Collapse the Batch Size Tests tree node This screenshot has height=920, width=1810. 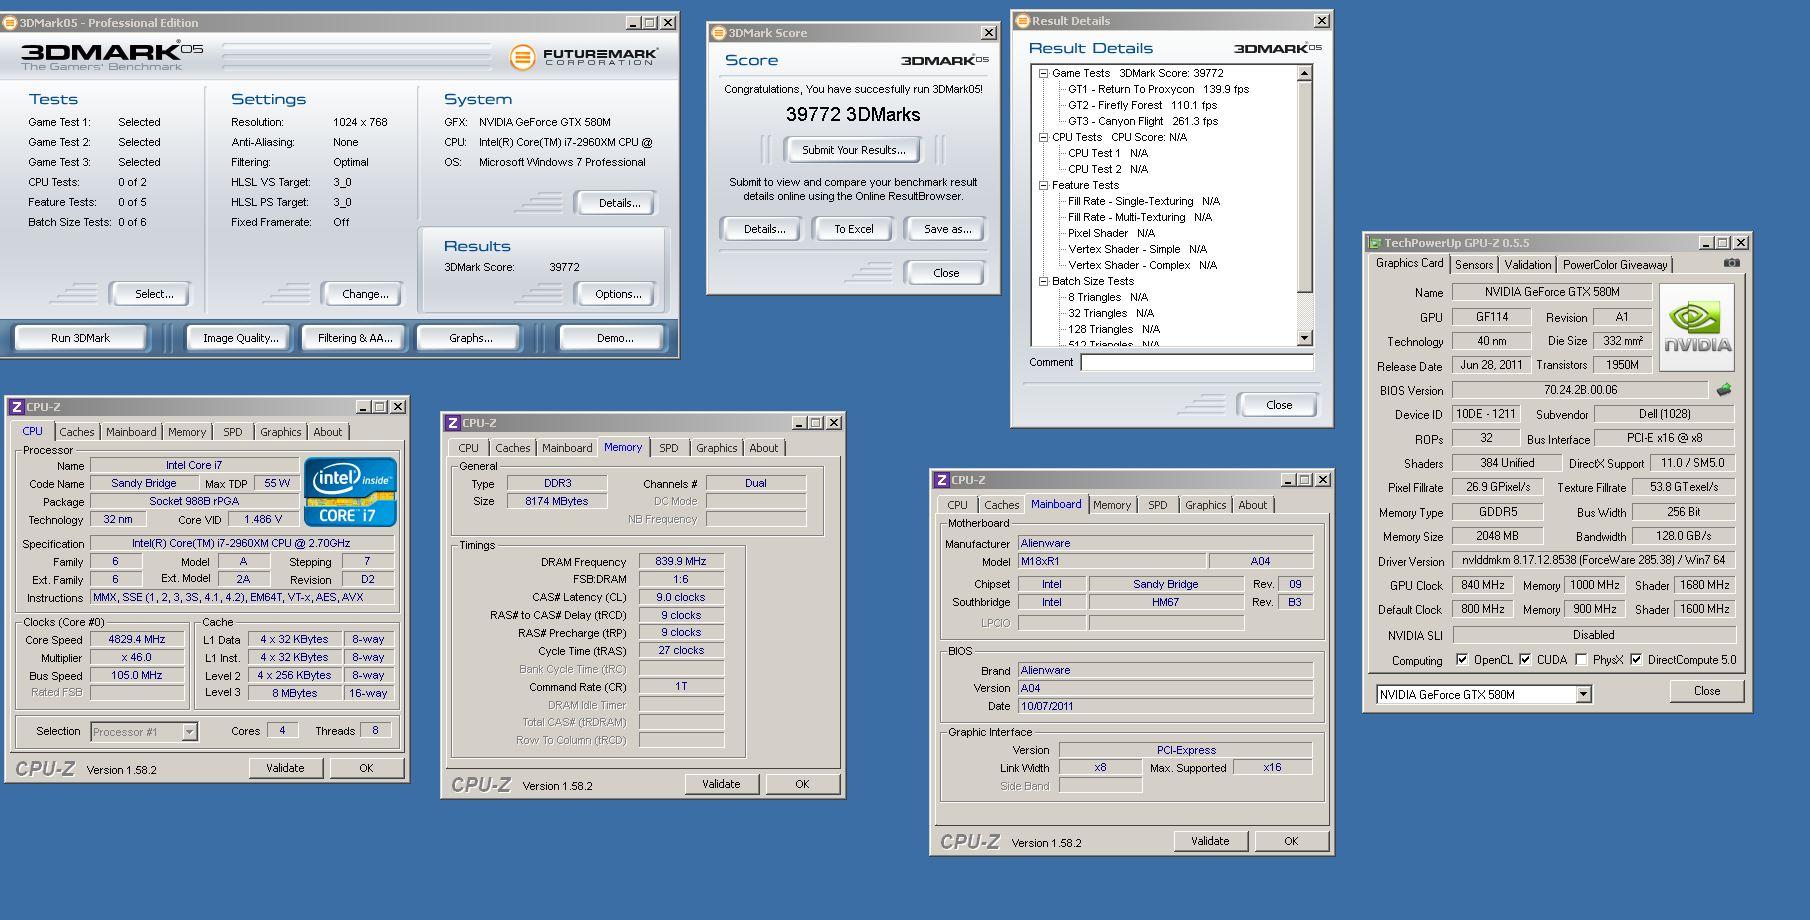point(1043,281)
